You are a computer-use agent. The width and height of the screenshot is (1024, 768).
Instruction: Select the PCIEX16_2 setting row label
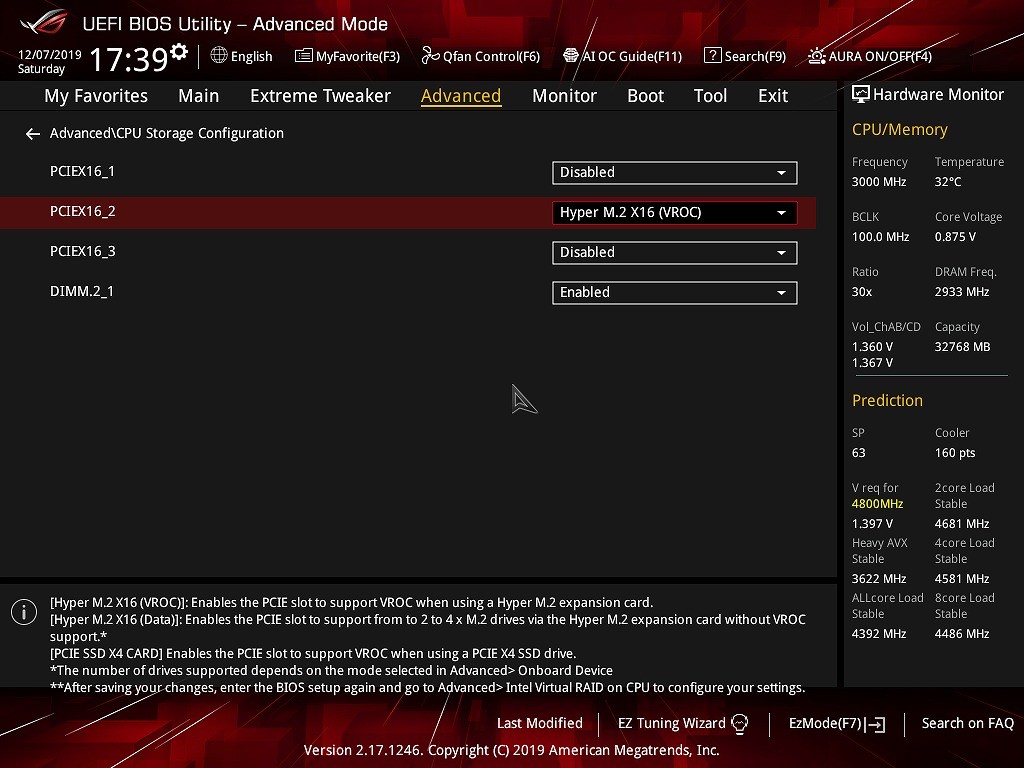83,212
